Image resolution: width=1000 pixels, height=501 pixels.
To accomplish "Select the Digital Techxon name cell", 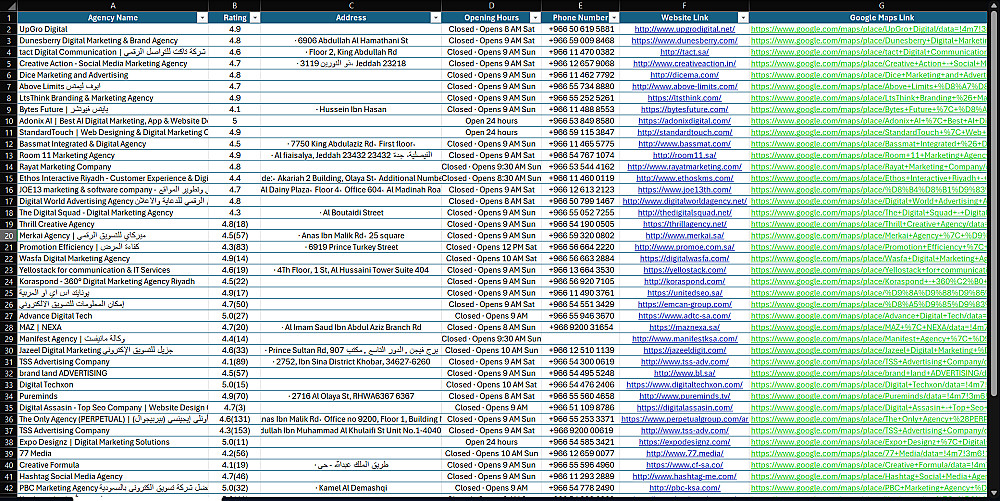I will tap(113, 385).
